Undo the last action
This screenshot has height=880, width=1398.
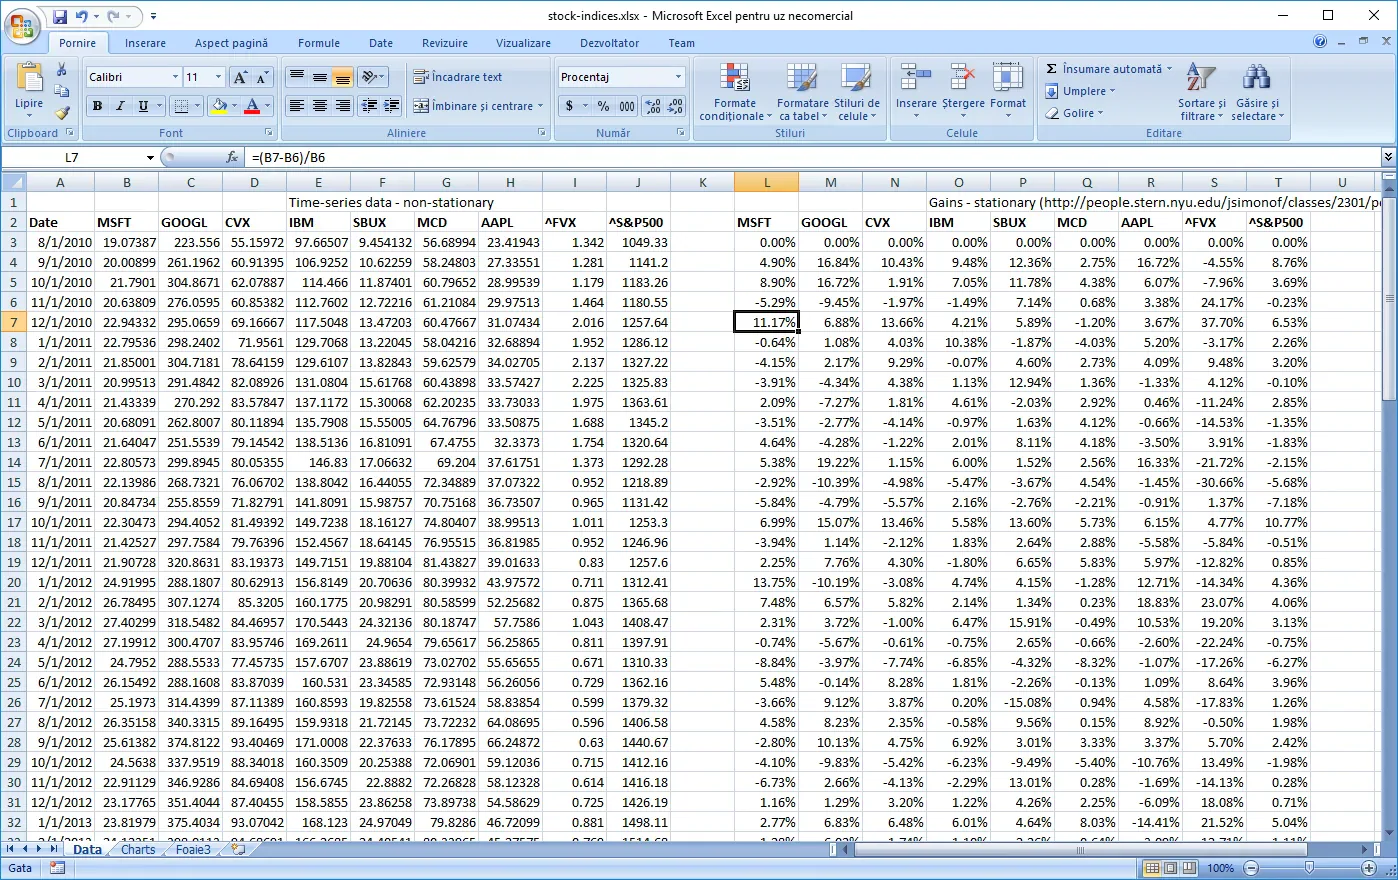click(82, 16)
